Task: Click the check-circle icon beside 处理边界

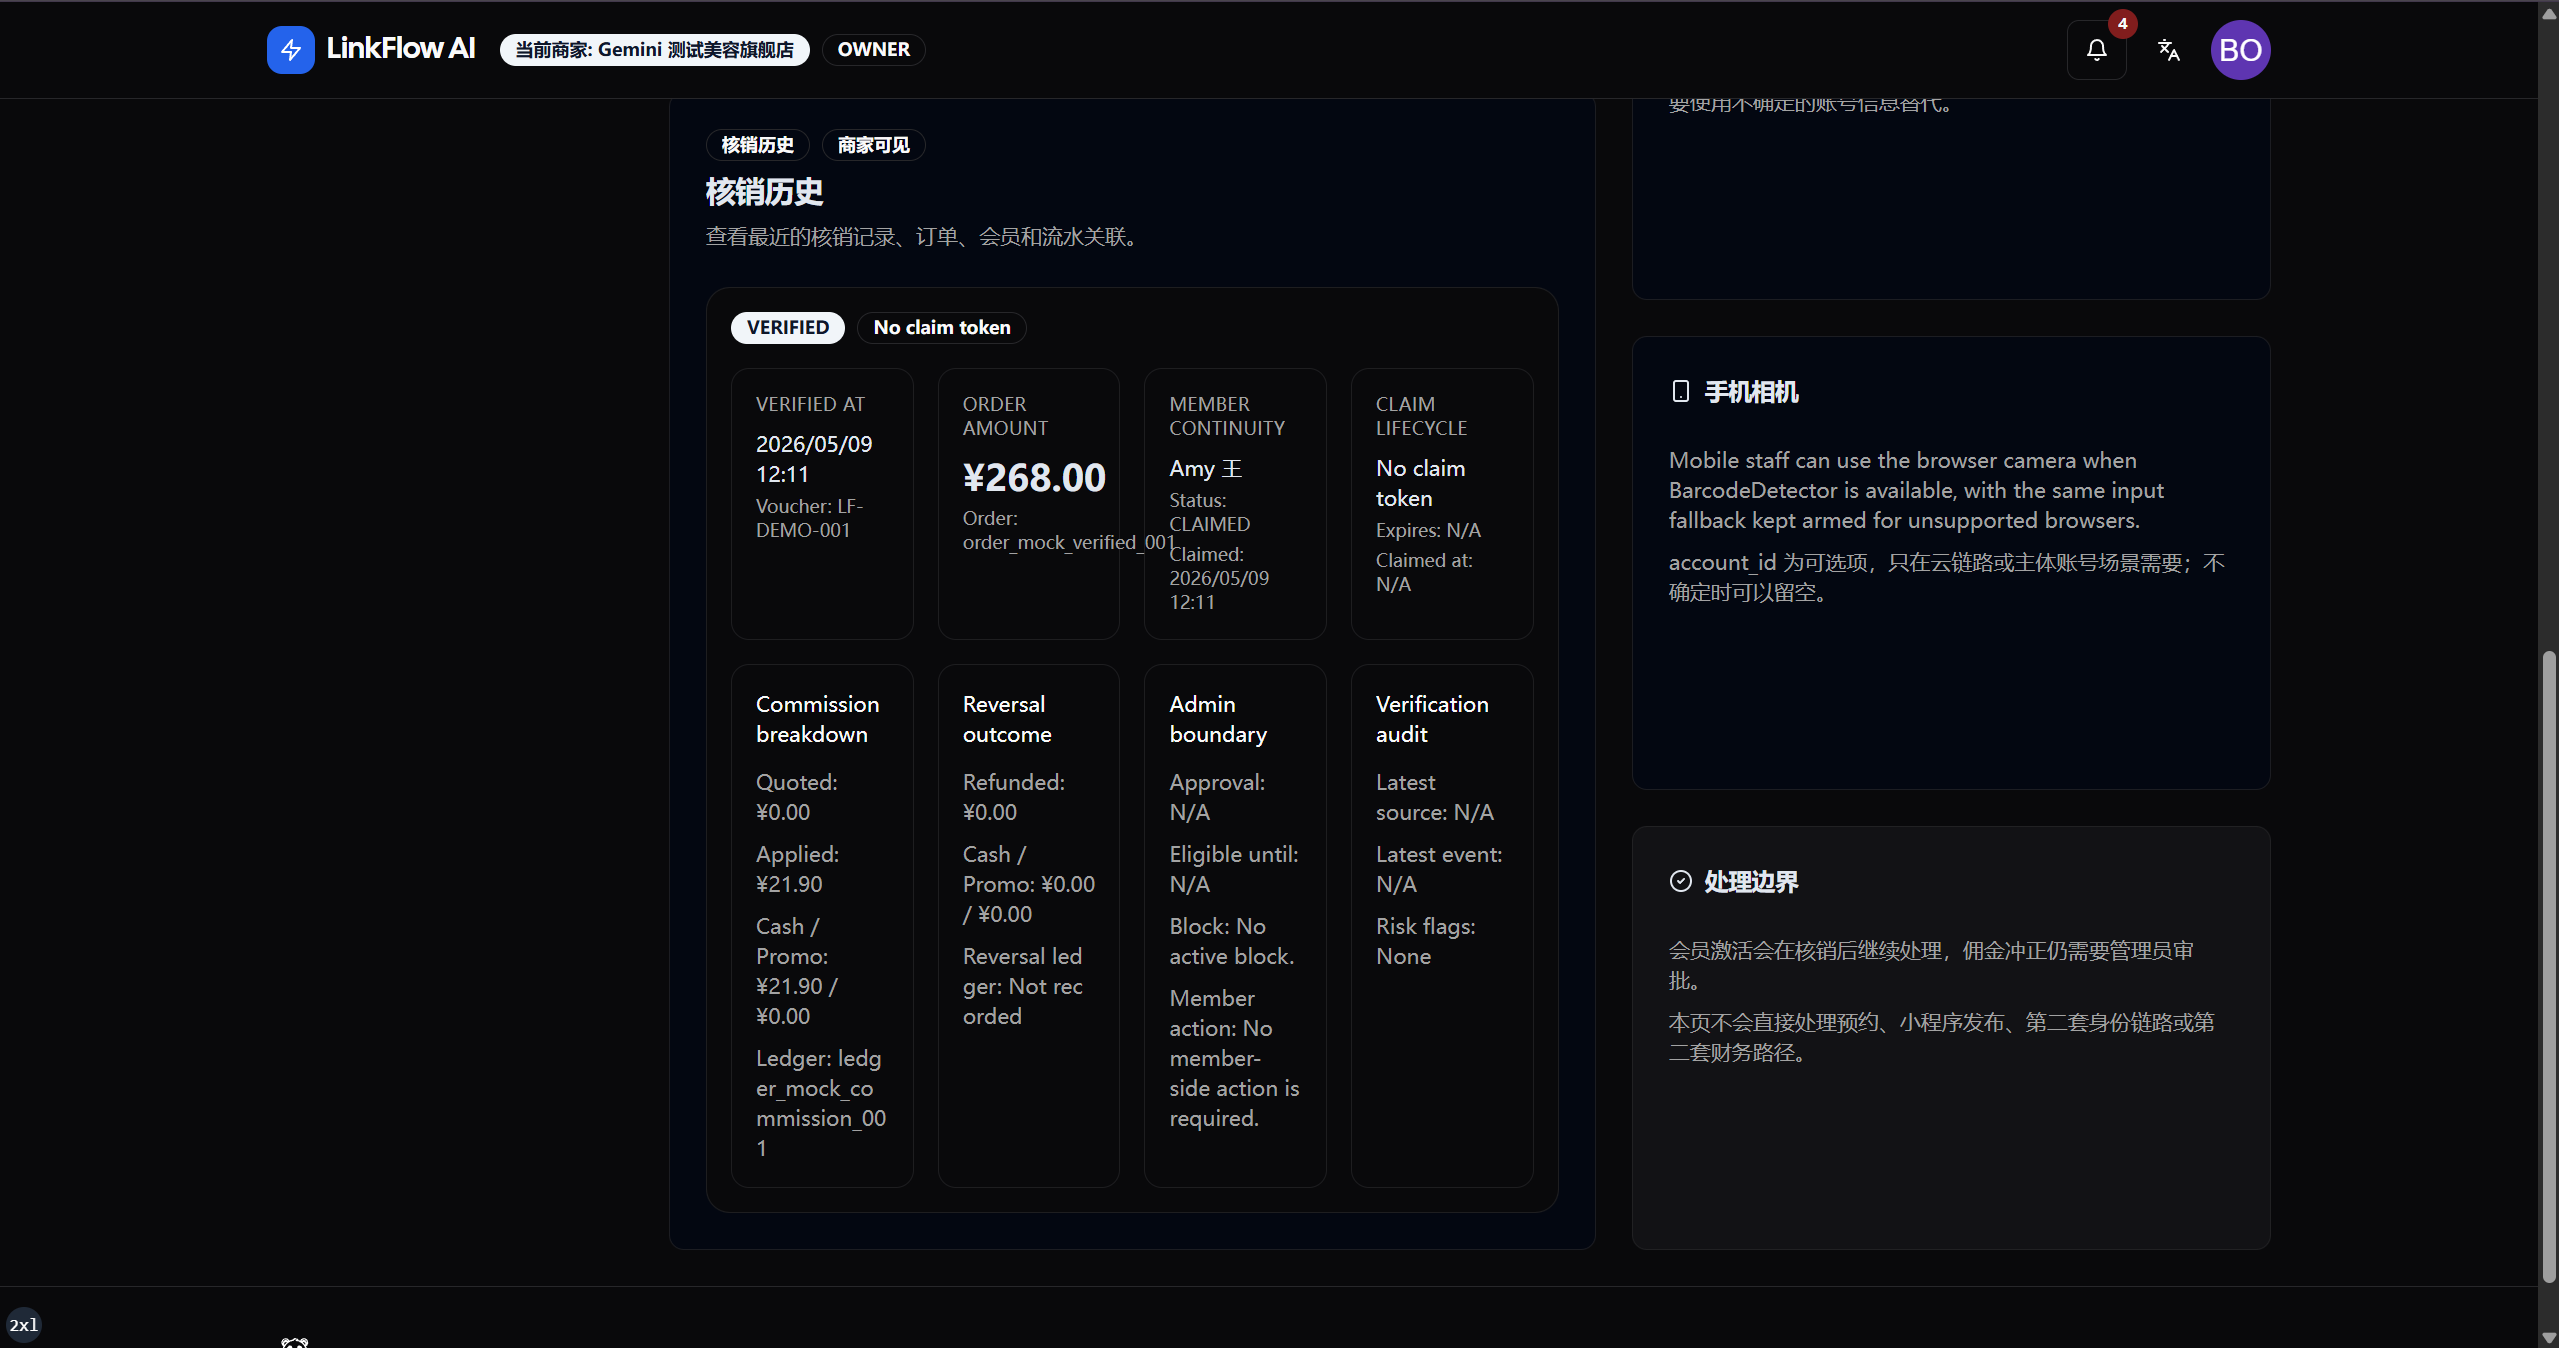Action: pos(1680,881)
